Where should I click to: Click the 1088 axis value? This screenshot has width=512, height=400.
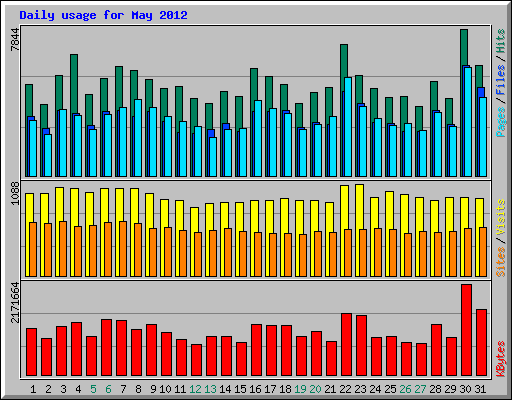tap(15, 193)
